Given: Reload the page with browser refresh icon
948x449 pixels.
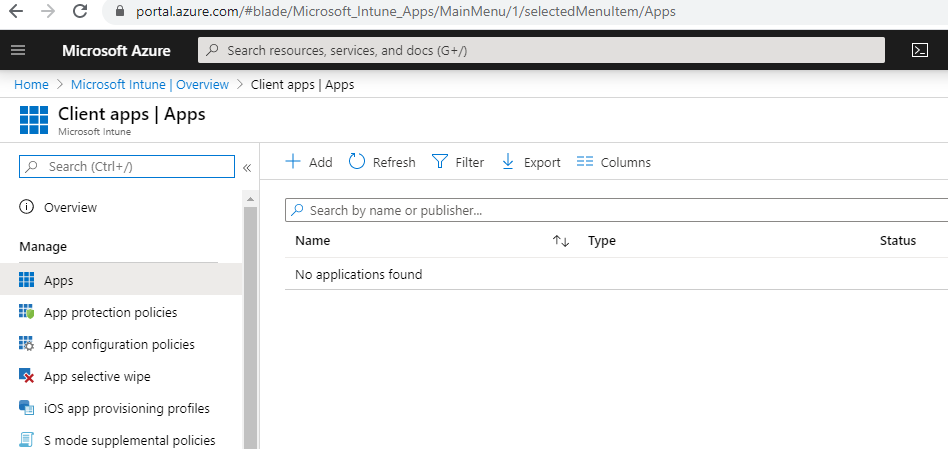Looking at the screenshot, I should pos(80,11).
